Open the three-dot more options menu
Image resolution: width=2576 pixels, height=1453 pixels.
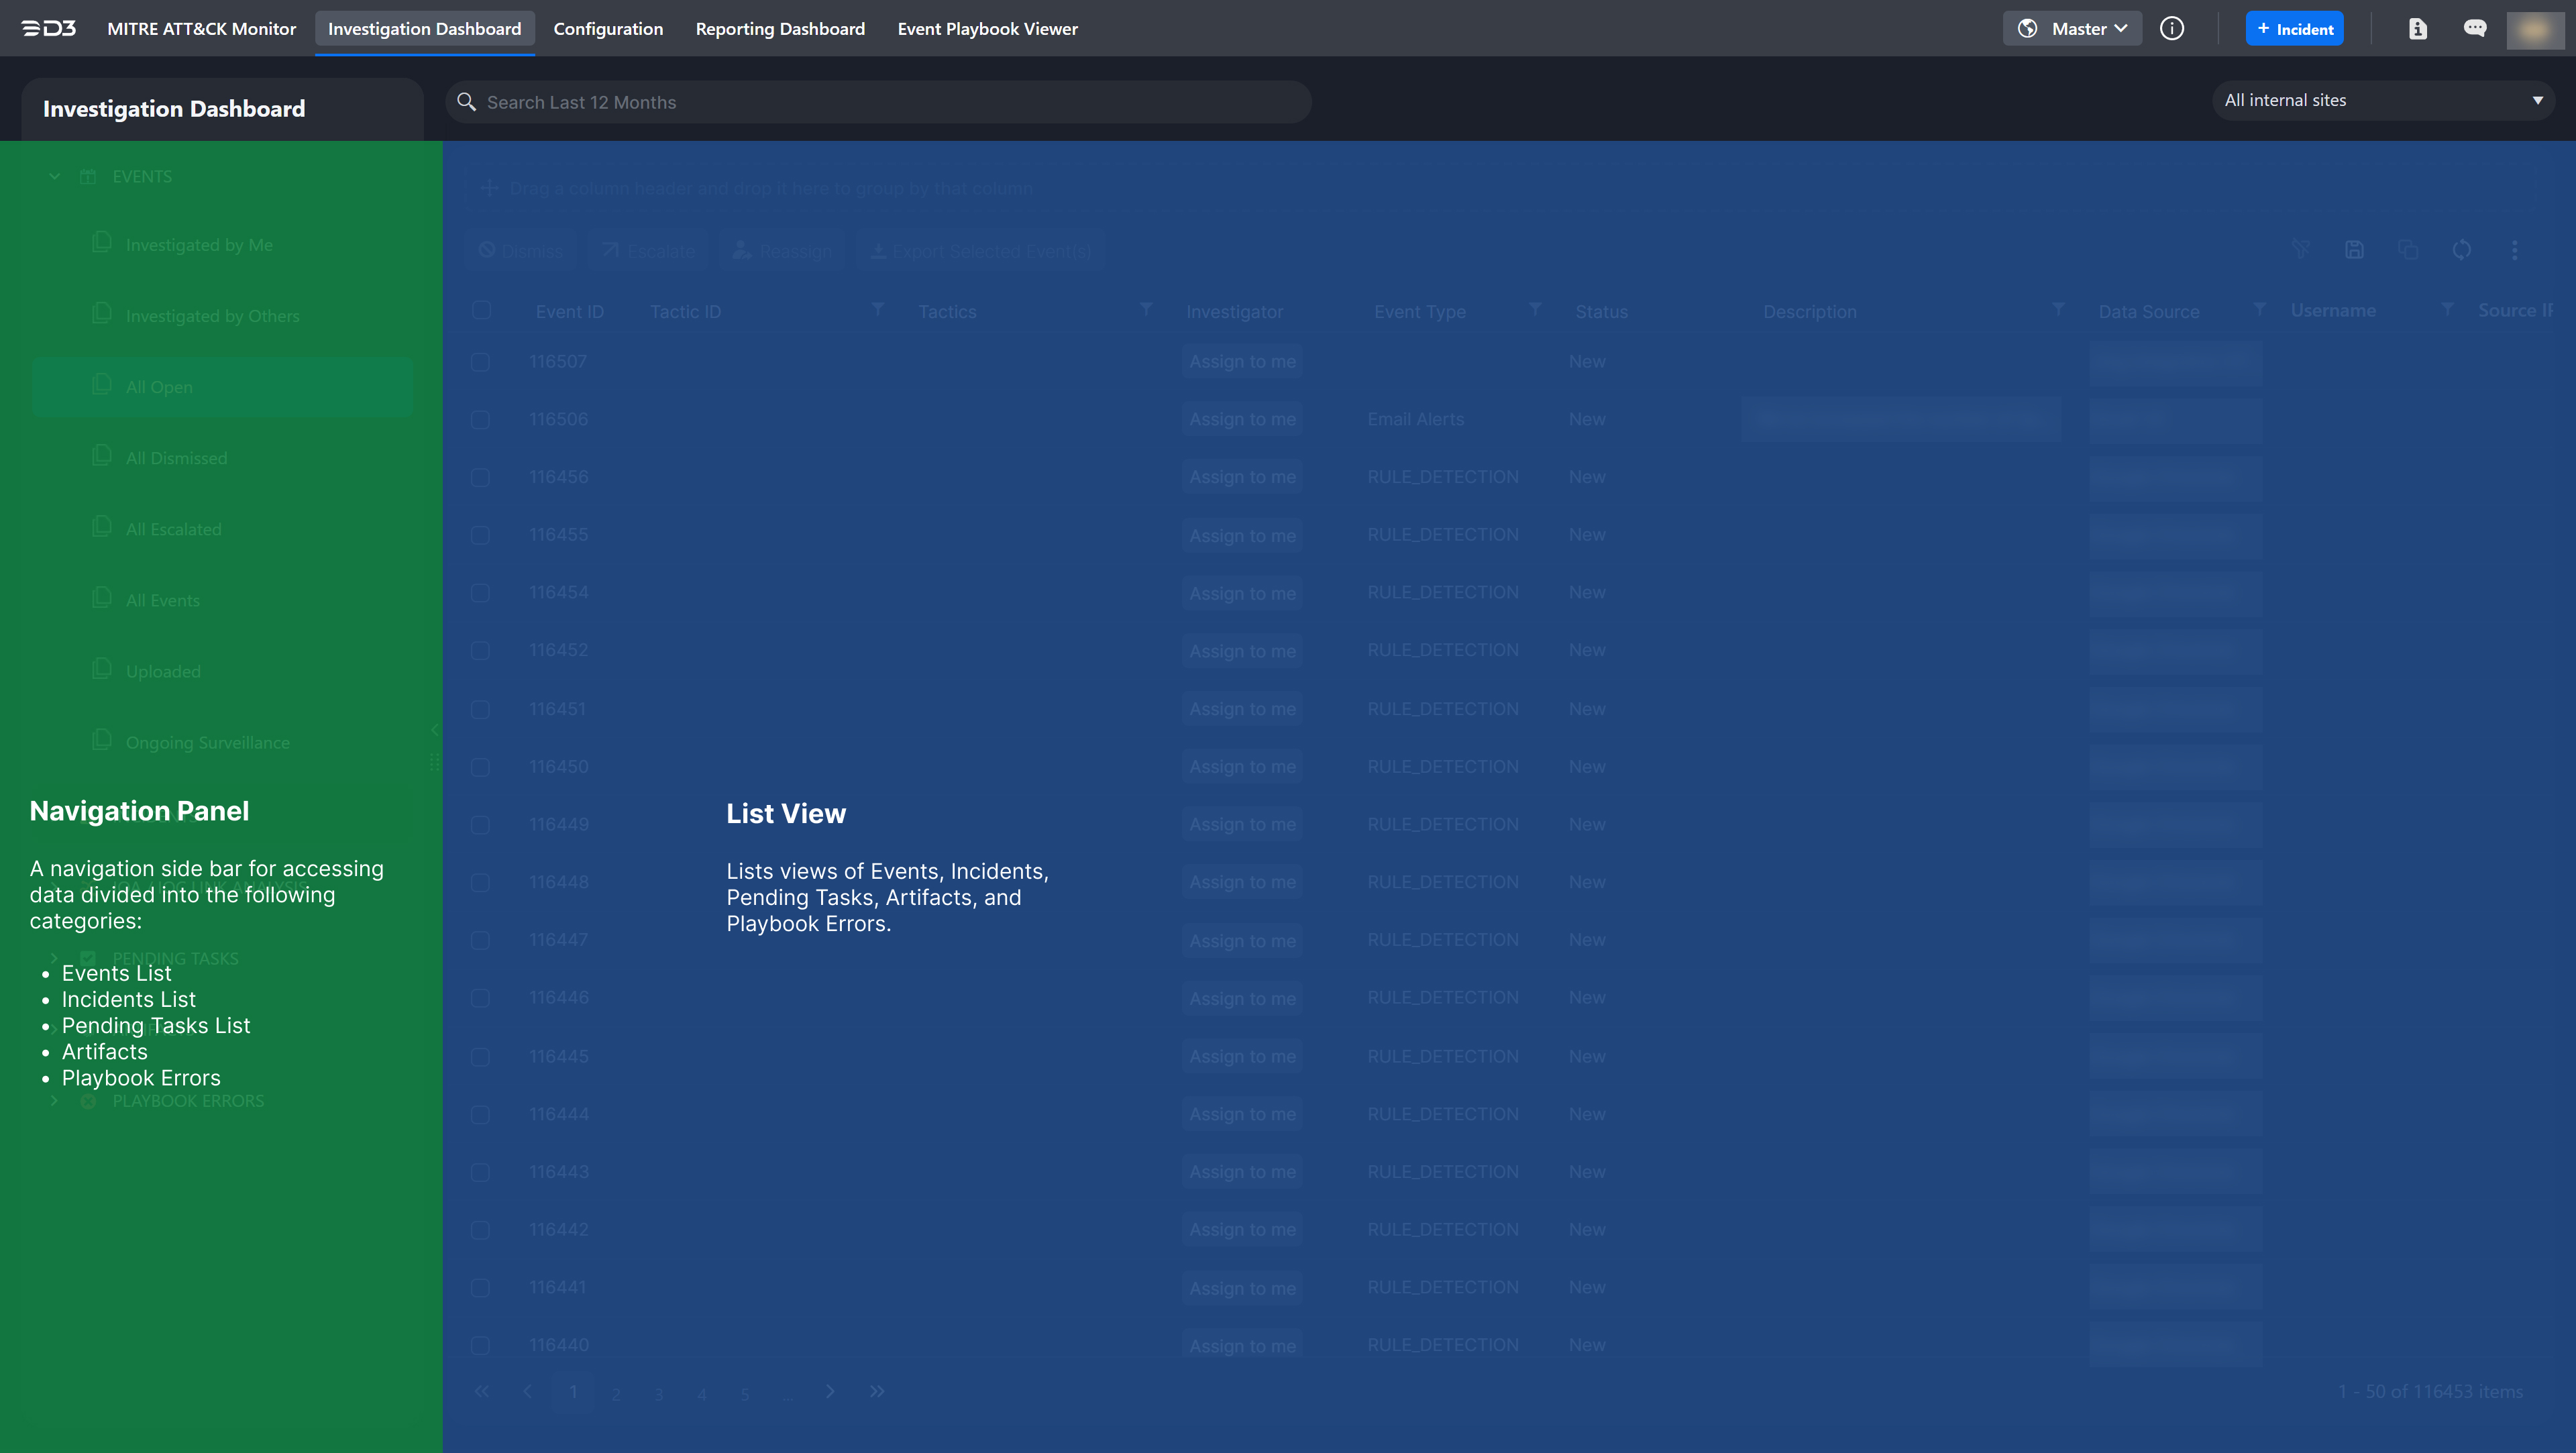coord(2514,250)
